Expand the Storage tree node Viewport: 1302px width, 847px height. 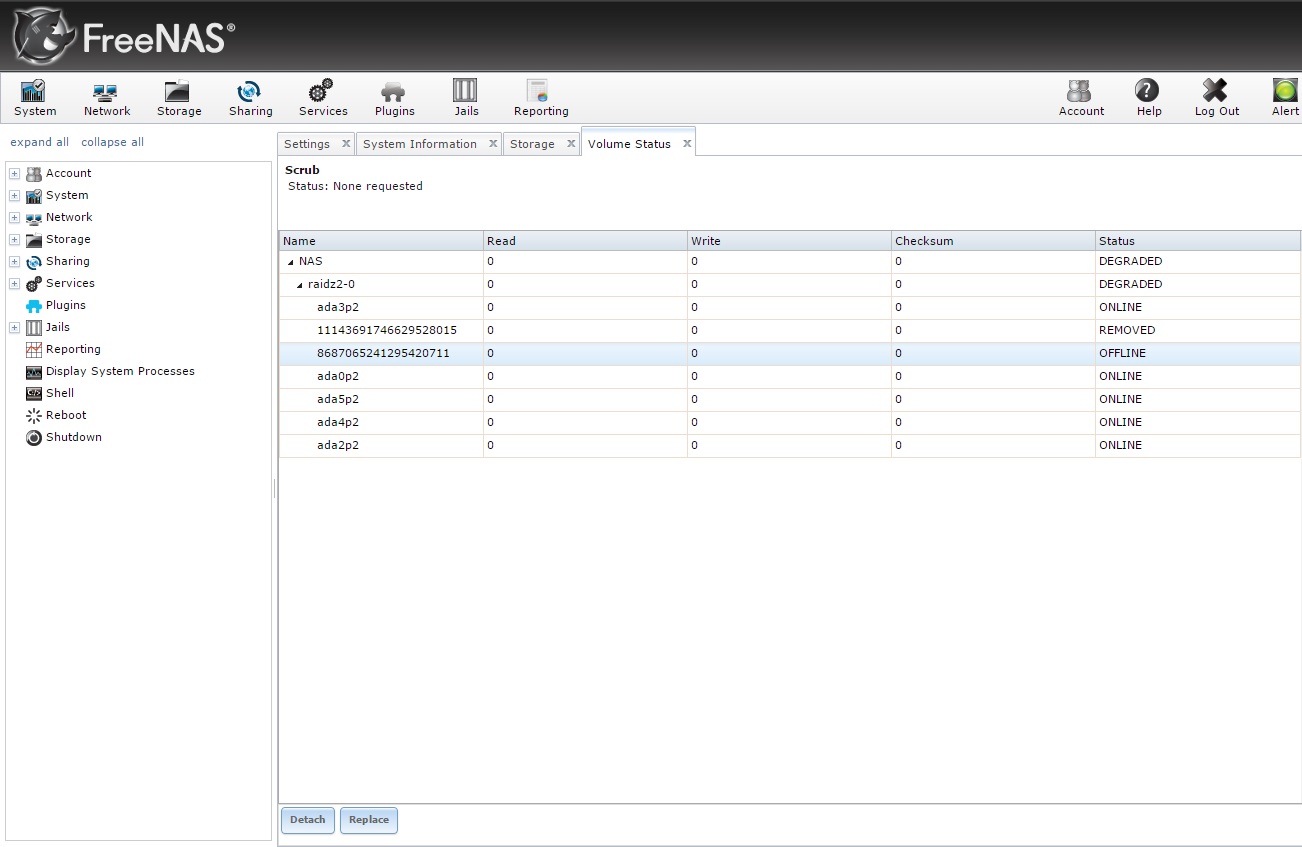(x=15, y=240)
